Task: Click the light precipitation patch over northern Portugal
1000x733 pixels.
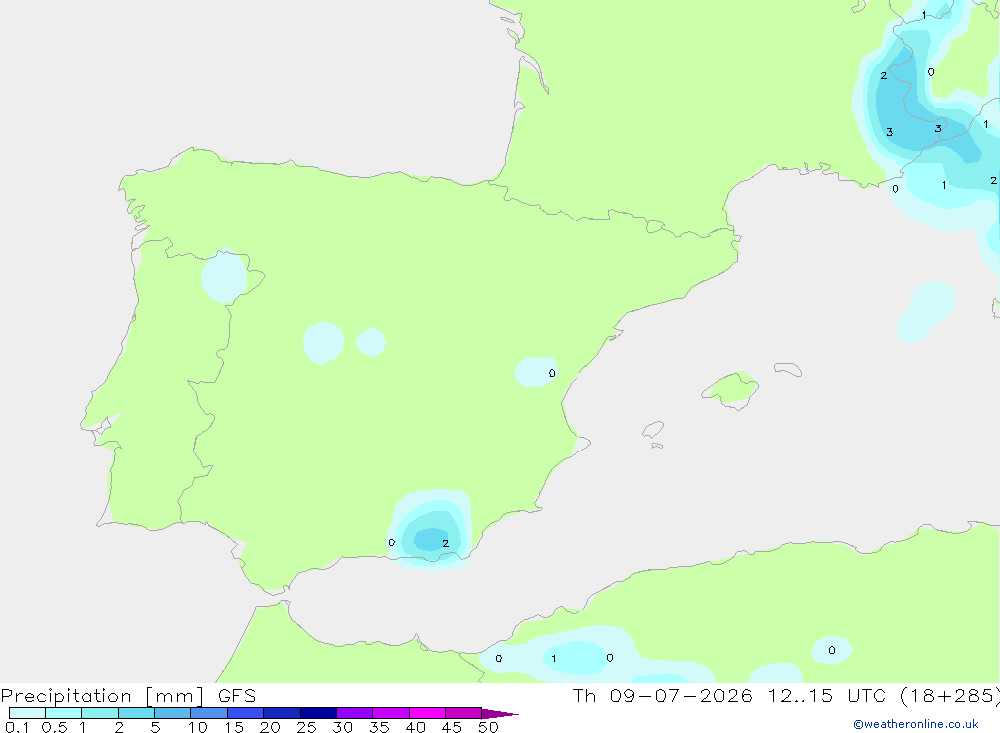Action: pyautogui.click(x=224, y=277)
